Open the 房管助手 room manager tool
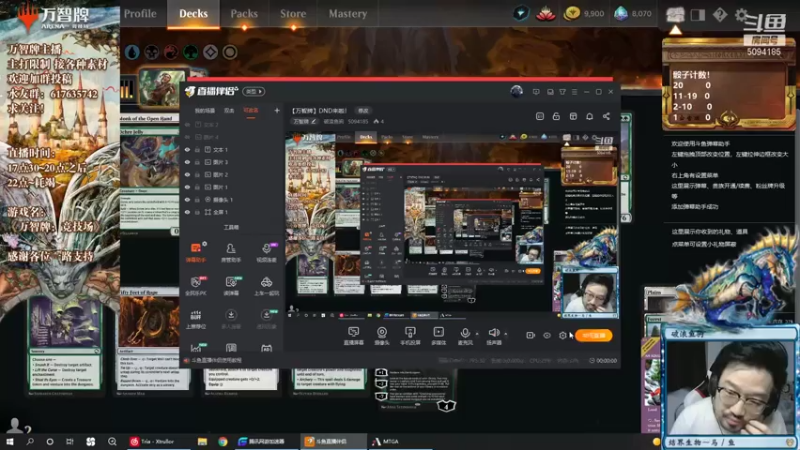This screenshot has height=450, width=800. tap(231, 253)
